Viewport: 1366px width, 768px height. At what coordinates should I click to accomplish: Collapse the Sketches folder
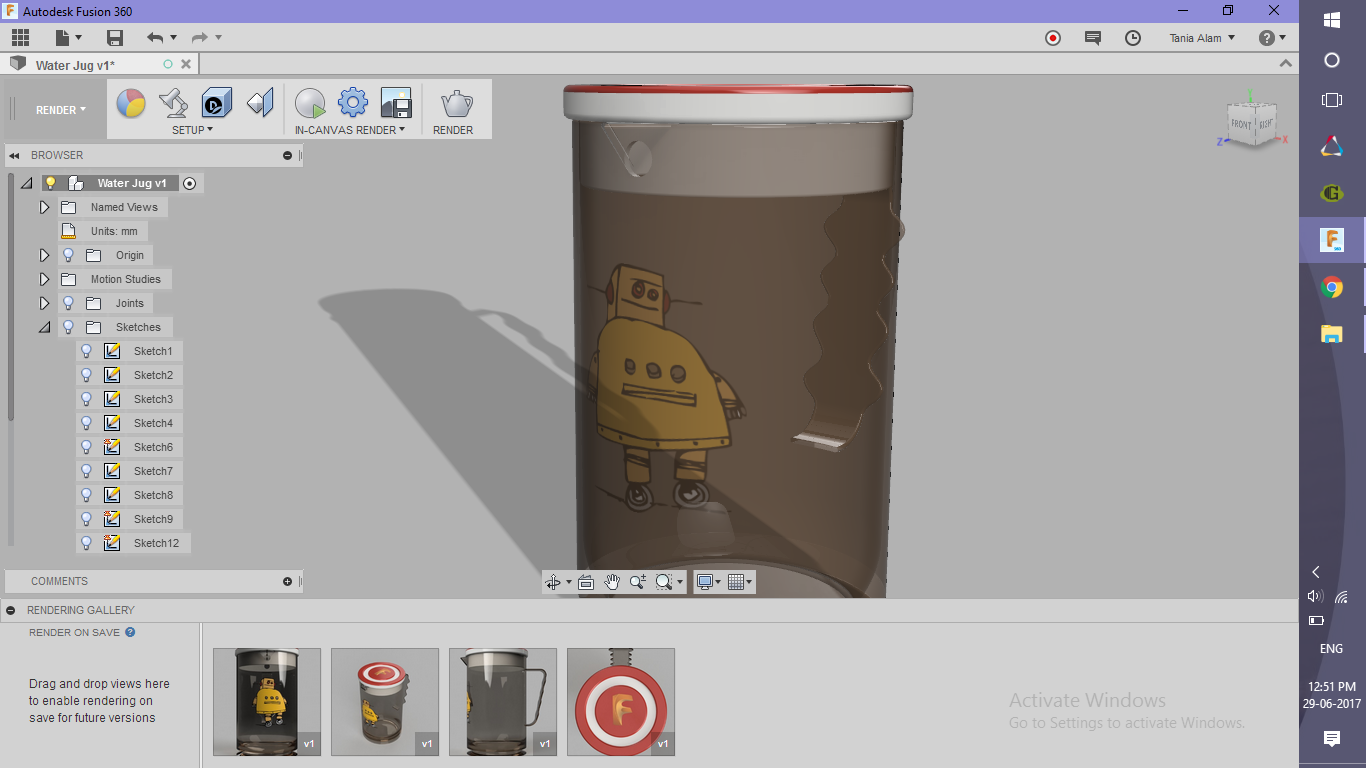coord(44,327)
